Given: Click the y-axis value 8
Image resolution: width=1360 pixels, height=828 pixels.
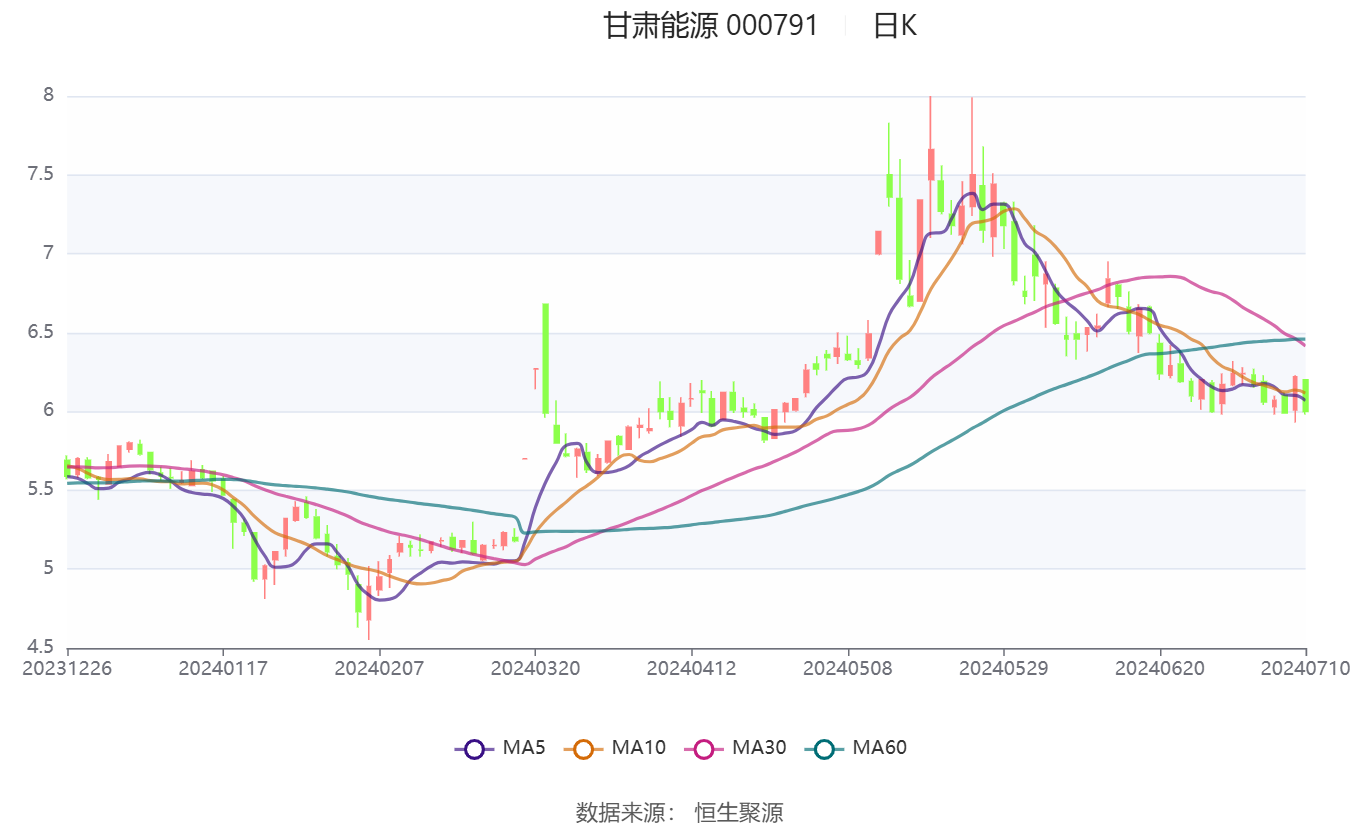Looking at the screenshot, I should tap(47, 96).
